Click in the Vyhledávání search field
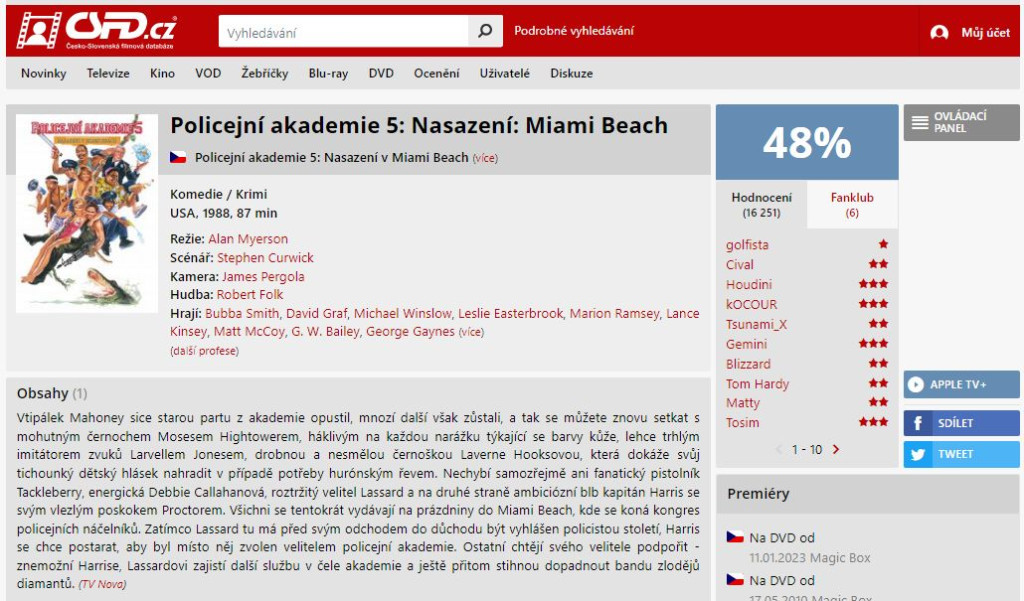Image resolution: width=1024 pixels, height=601 pixels. tap(344, 31)
